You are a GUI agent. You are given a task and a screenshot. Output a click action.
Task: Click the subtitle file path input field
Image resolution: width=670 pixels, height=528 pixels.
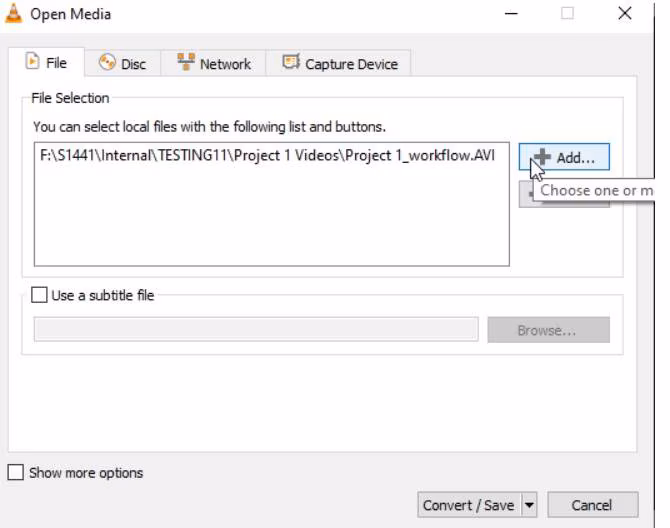point(256,330)
